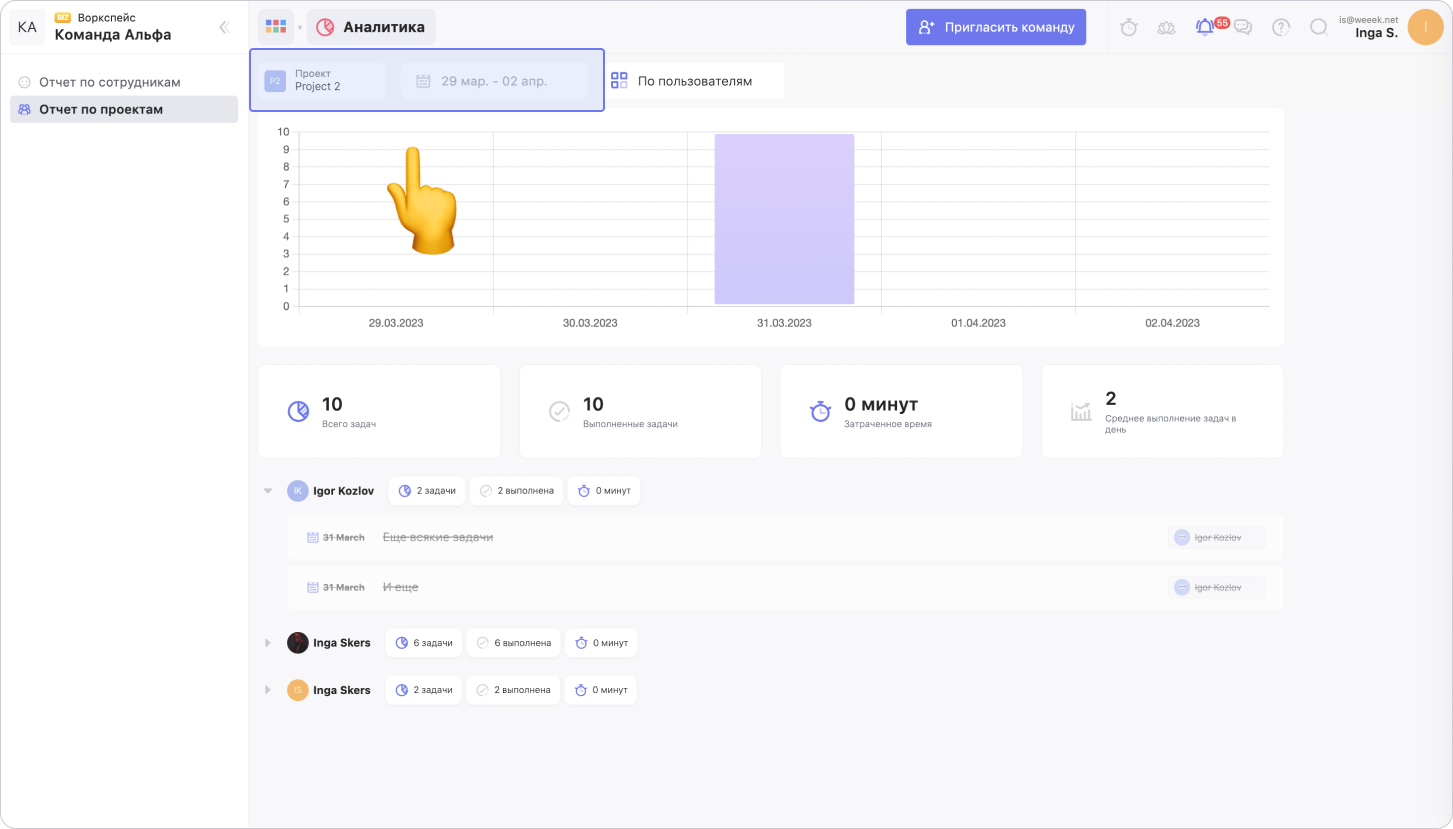
Task: Expand Inga Skers row with 6 задачи
Action: (268, 643)
